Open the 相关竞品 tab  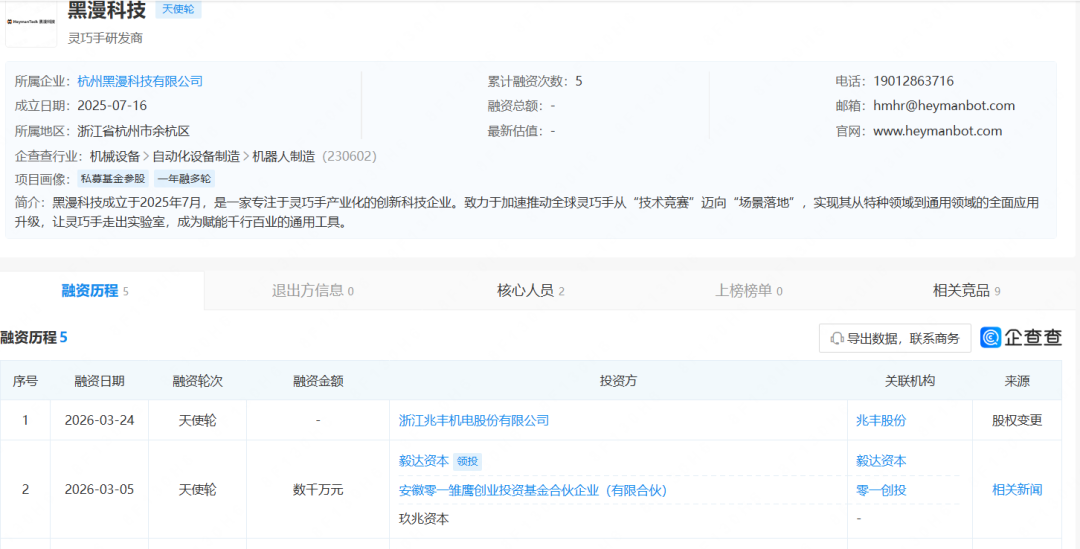click(x=966, y=291)
